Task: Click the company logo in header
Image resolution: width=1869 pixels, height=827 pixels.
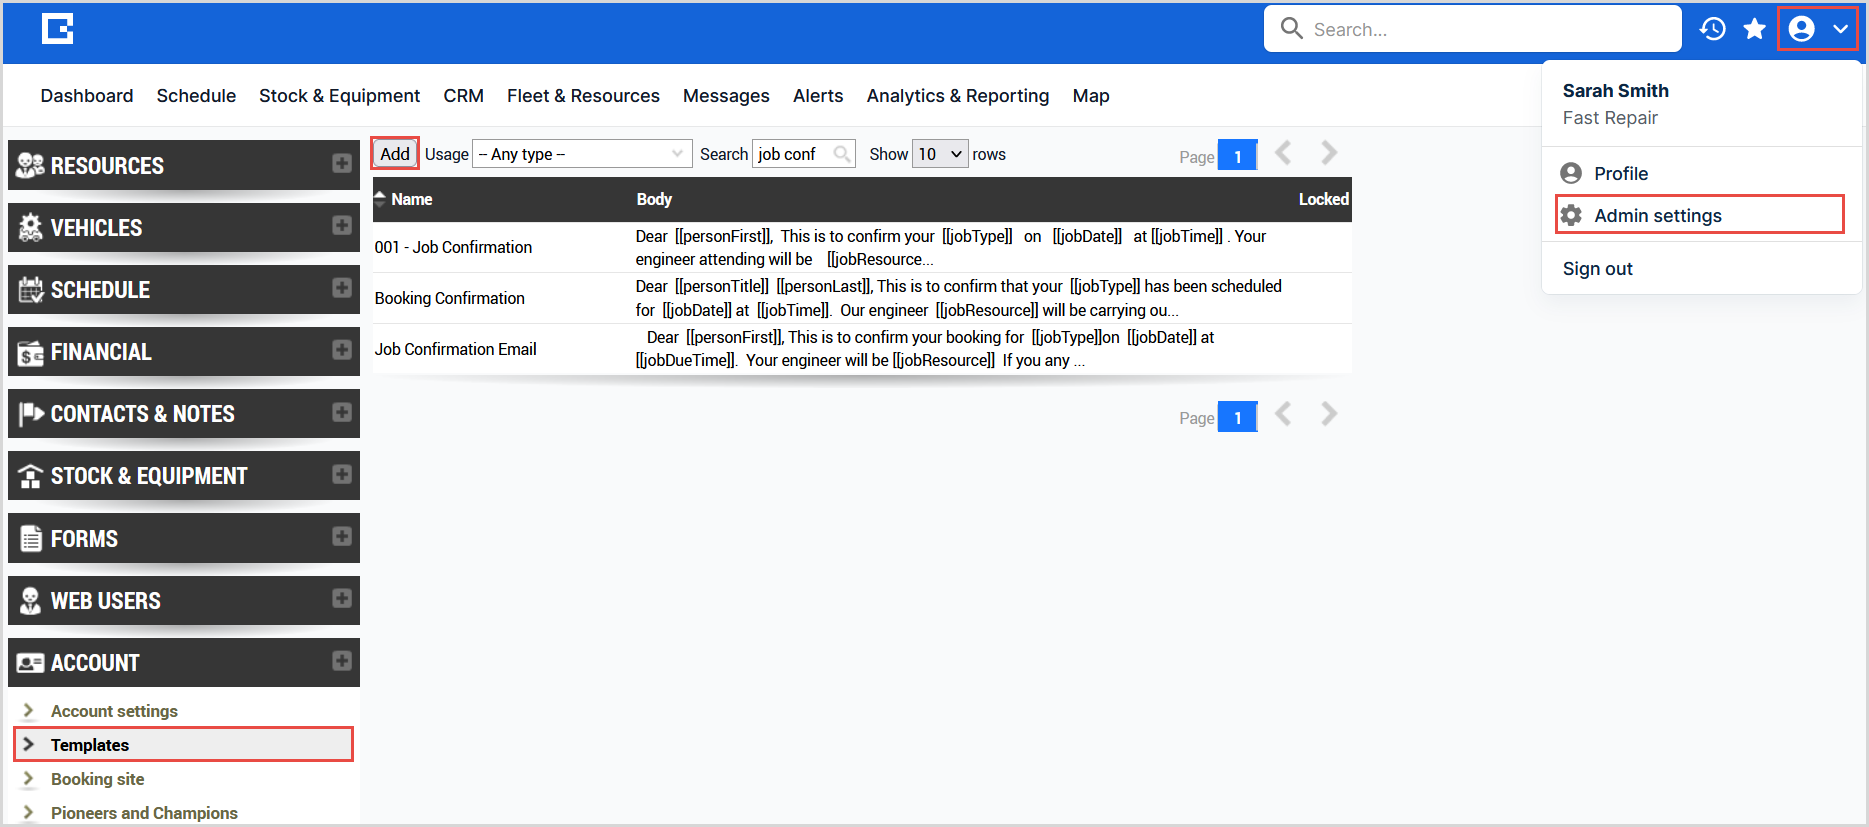Action: 57,29
